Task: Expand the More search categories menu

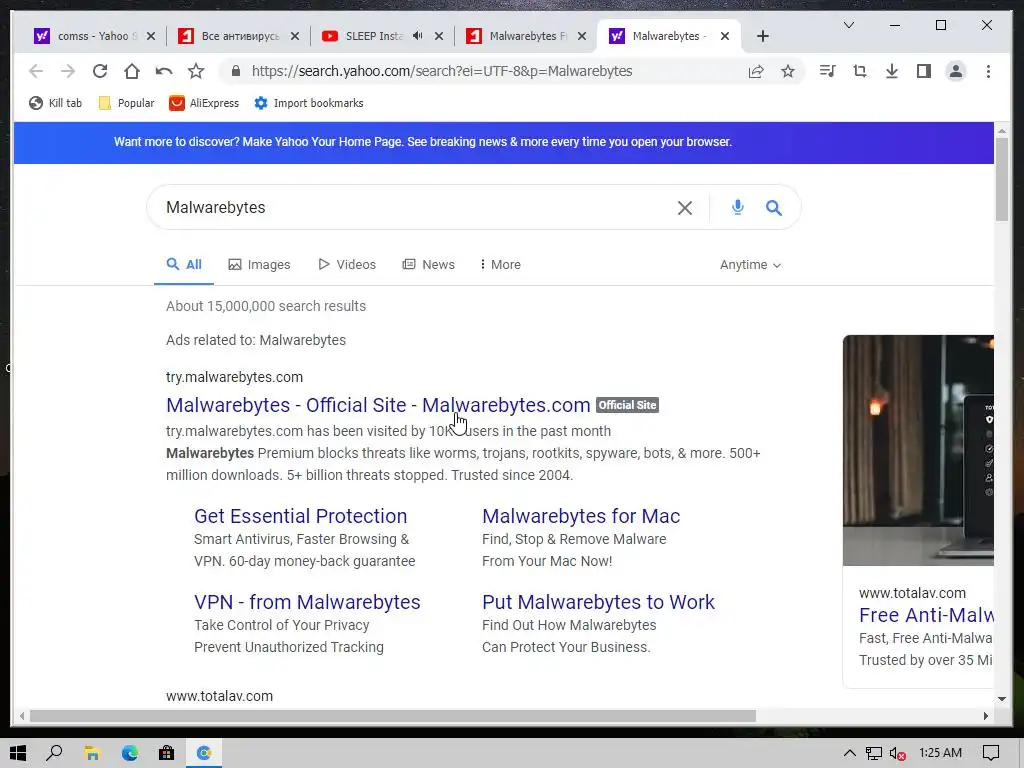Action: [500, 264]
